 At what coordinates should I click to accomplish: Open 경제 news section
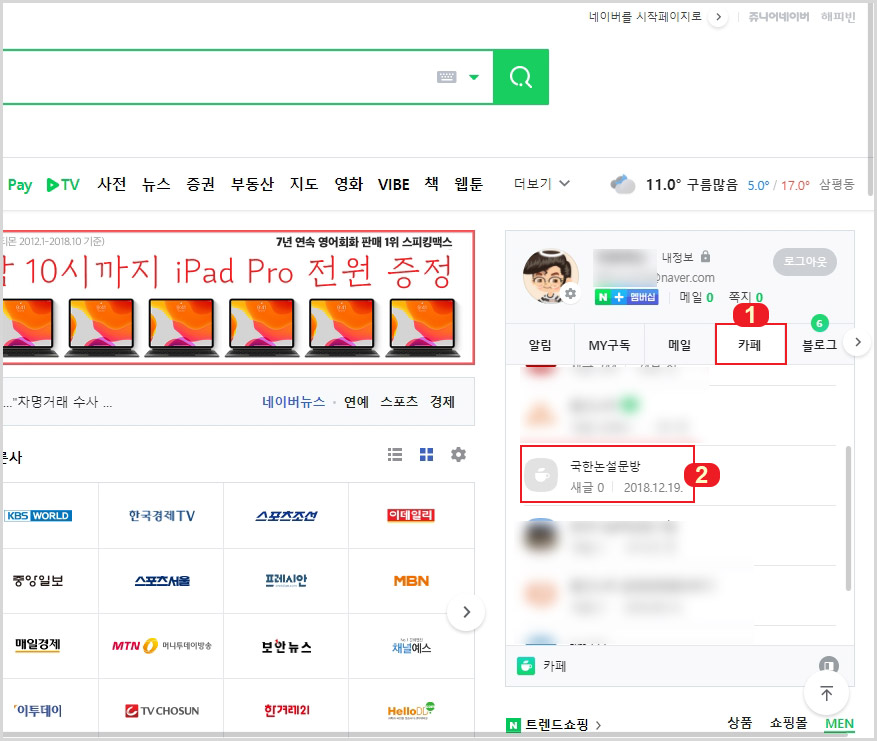click(x=442, y=402)
